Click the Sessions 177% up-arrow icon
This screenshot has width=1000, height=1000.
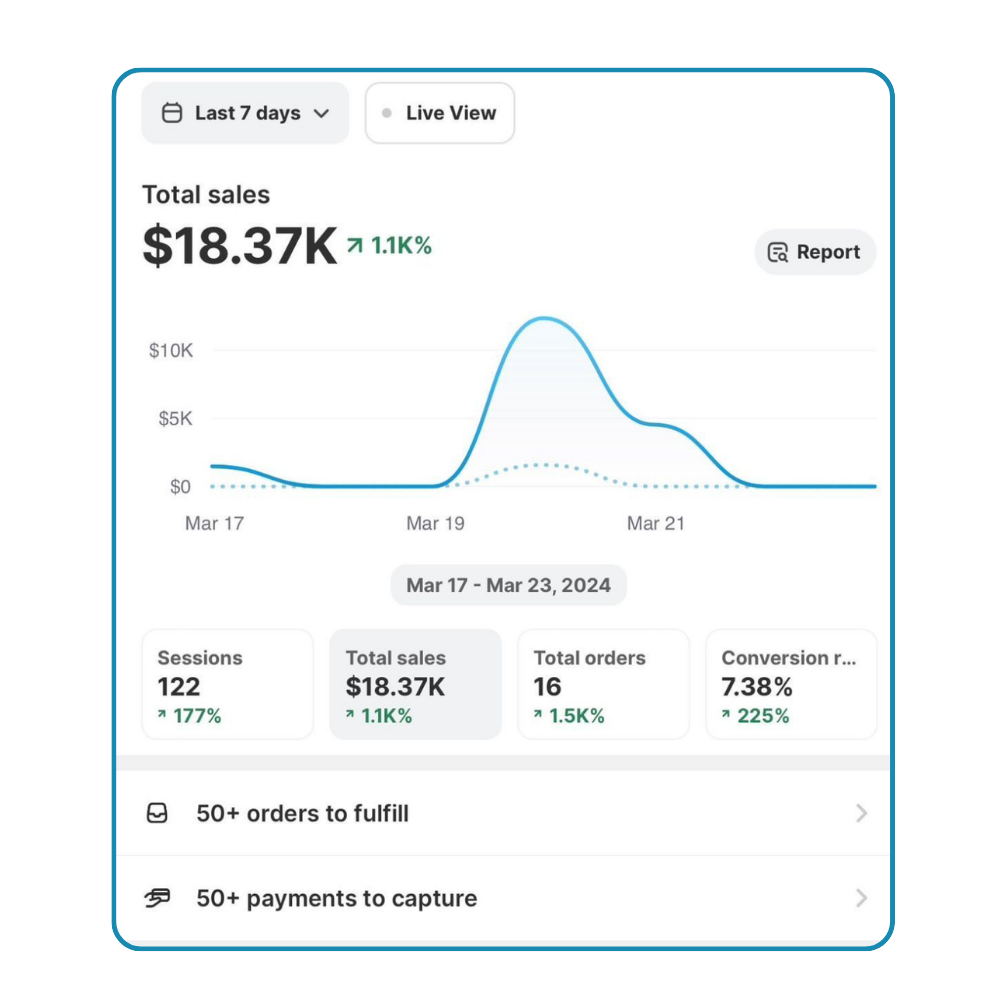(x=163, y=716)
